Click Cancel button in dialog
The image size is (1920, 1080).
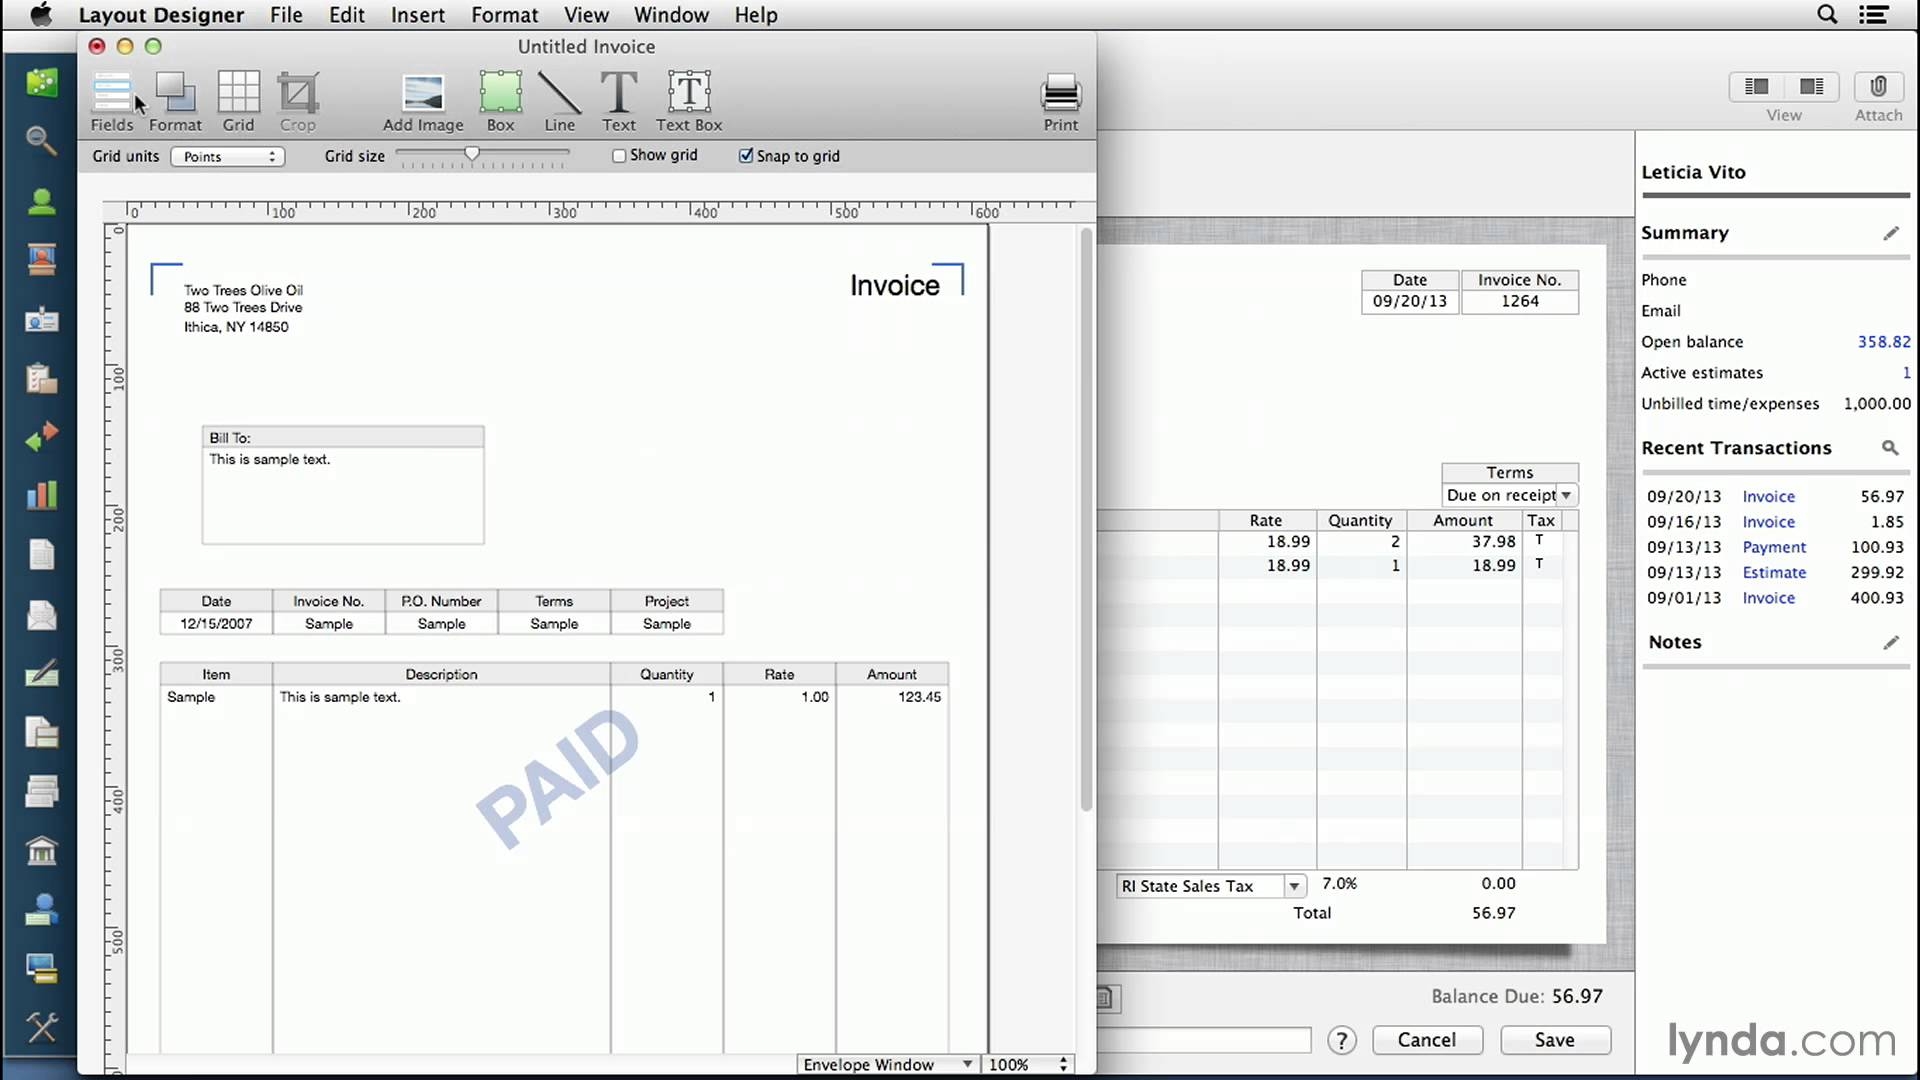[x=1425, y=1040]
